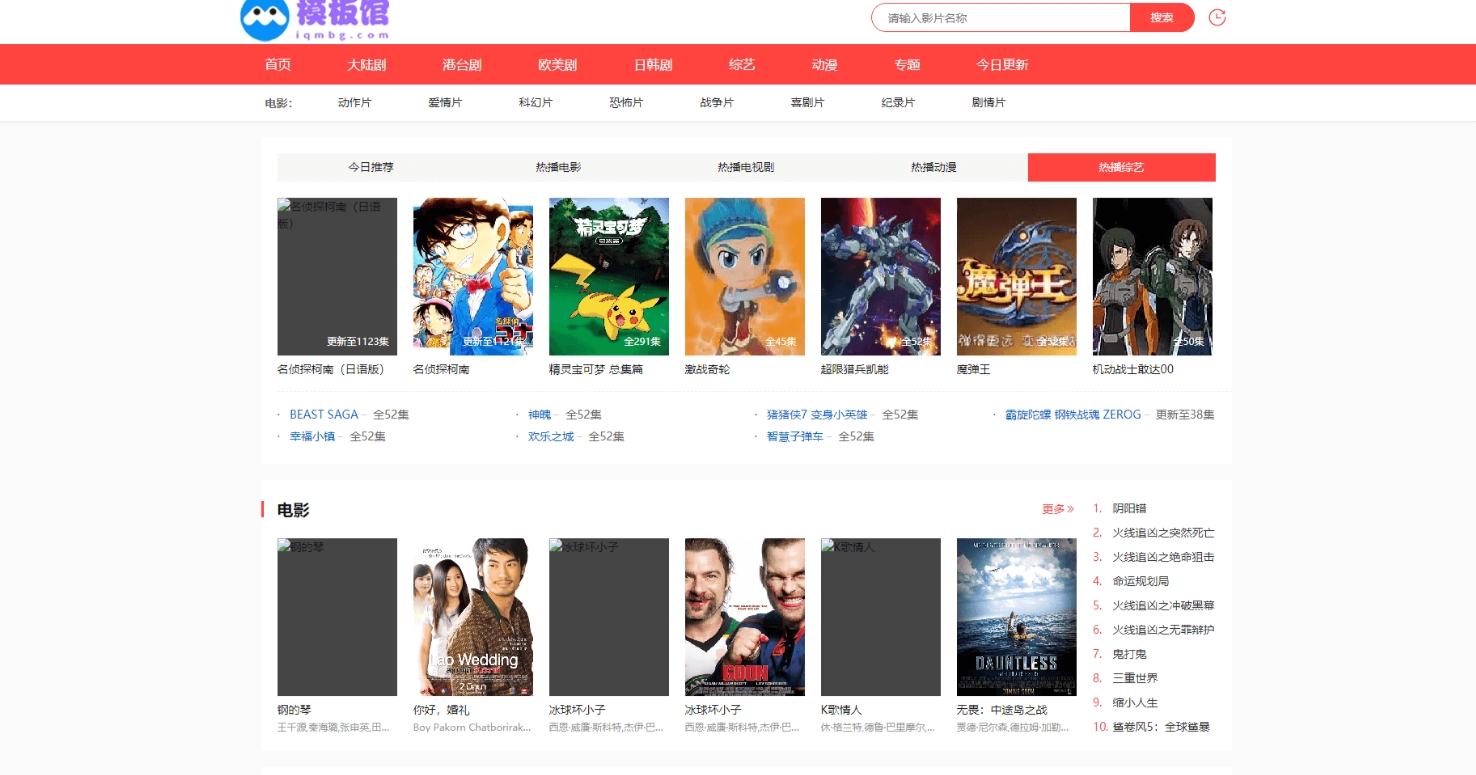
Task: Select the 喜剧片 movie category
Action: pos(807,103)
